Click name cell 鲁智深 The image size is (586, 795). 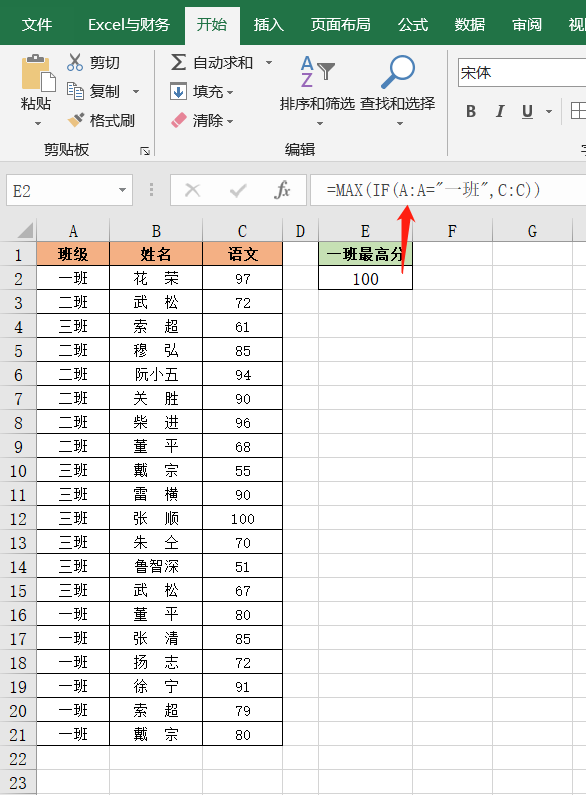click(156, 566)
